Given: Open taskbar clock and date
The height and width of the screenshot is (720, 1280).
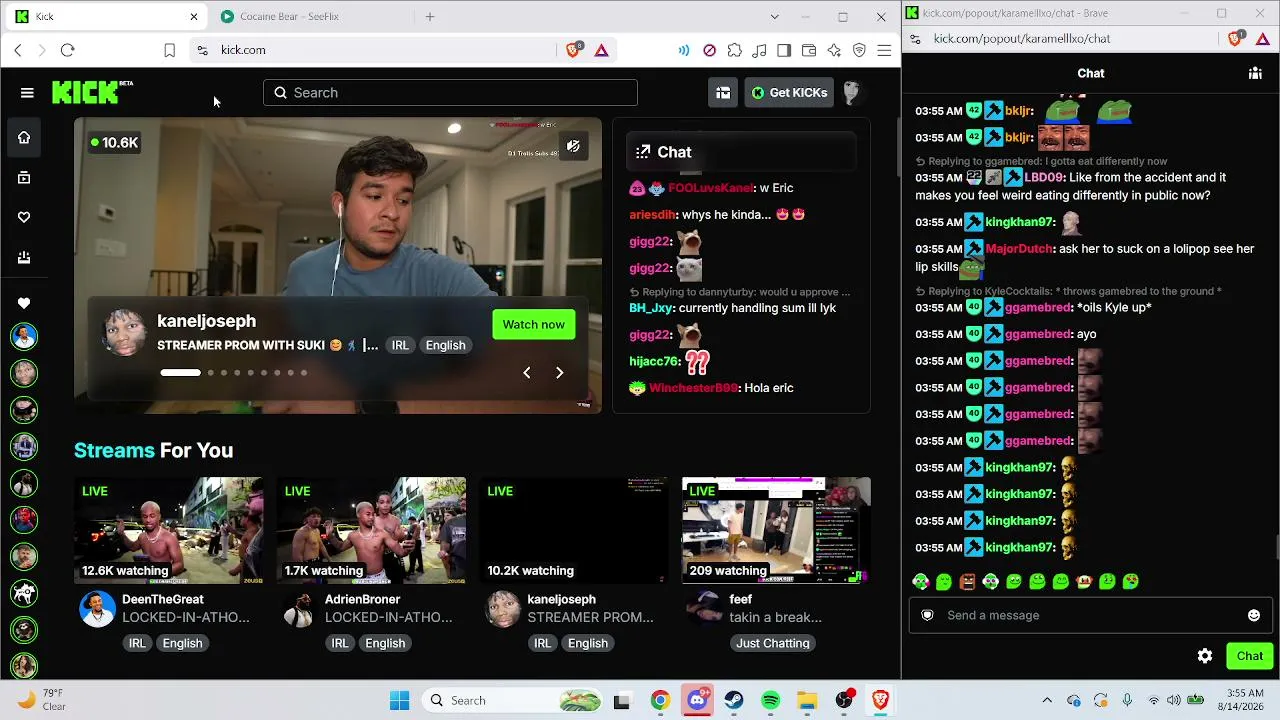Looking at the screenshot, I should point(1241,700).
